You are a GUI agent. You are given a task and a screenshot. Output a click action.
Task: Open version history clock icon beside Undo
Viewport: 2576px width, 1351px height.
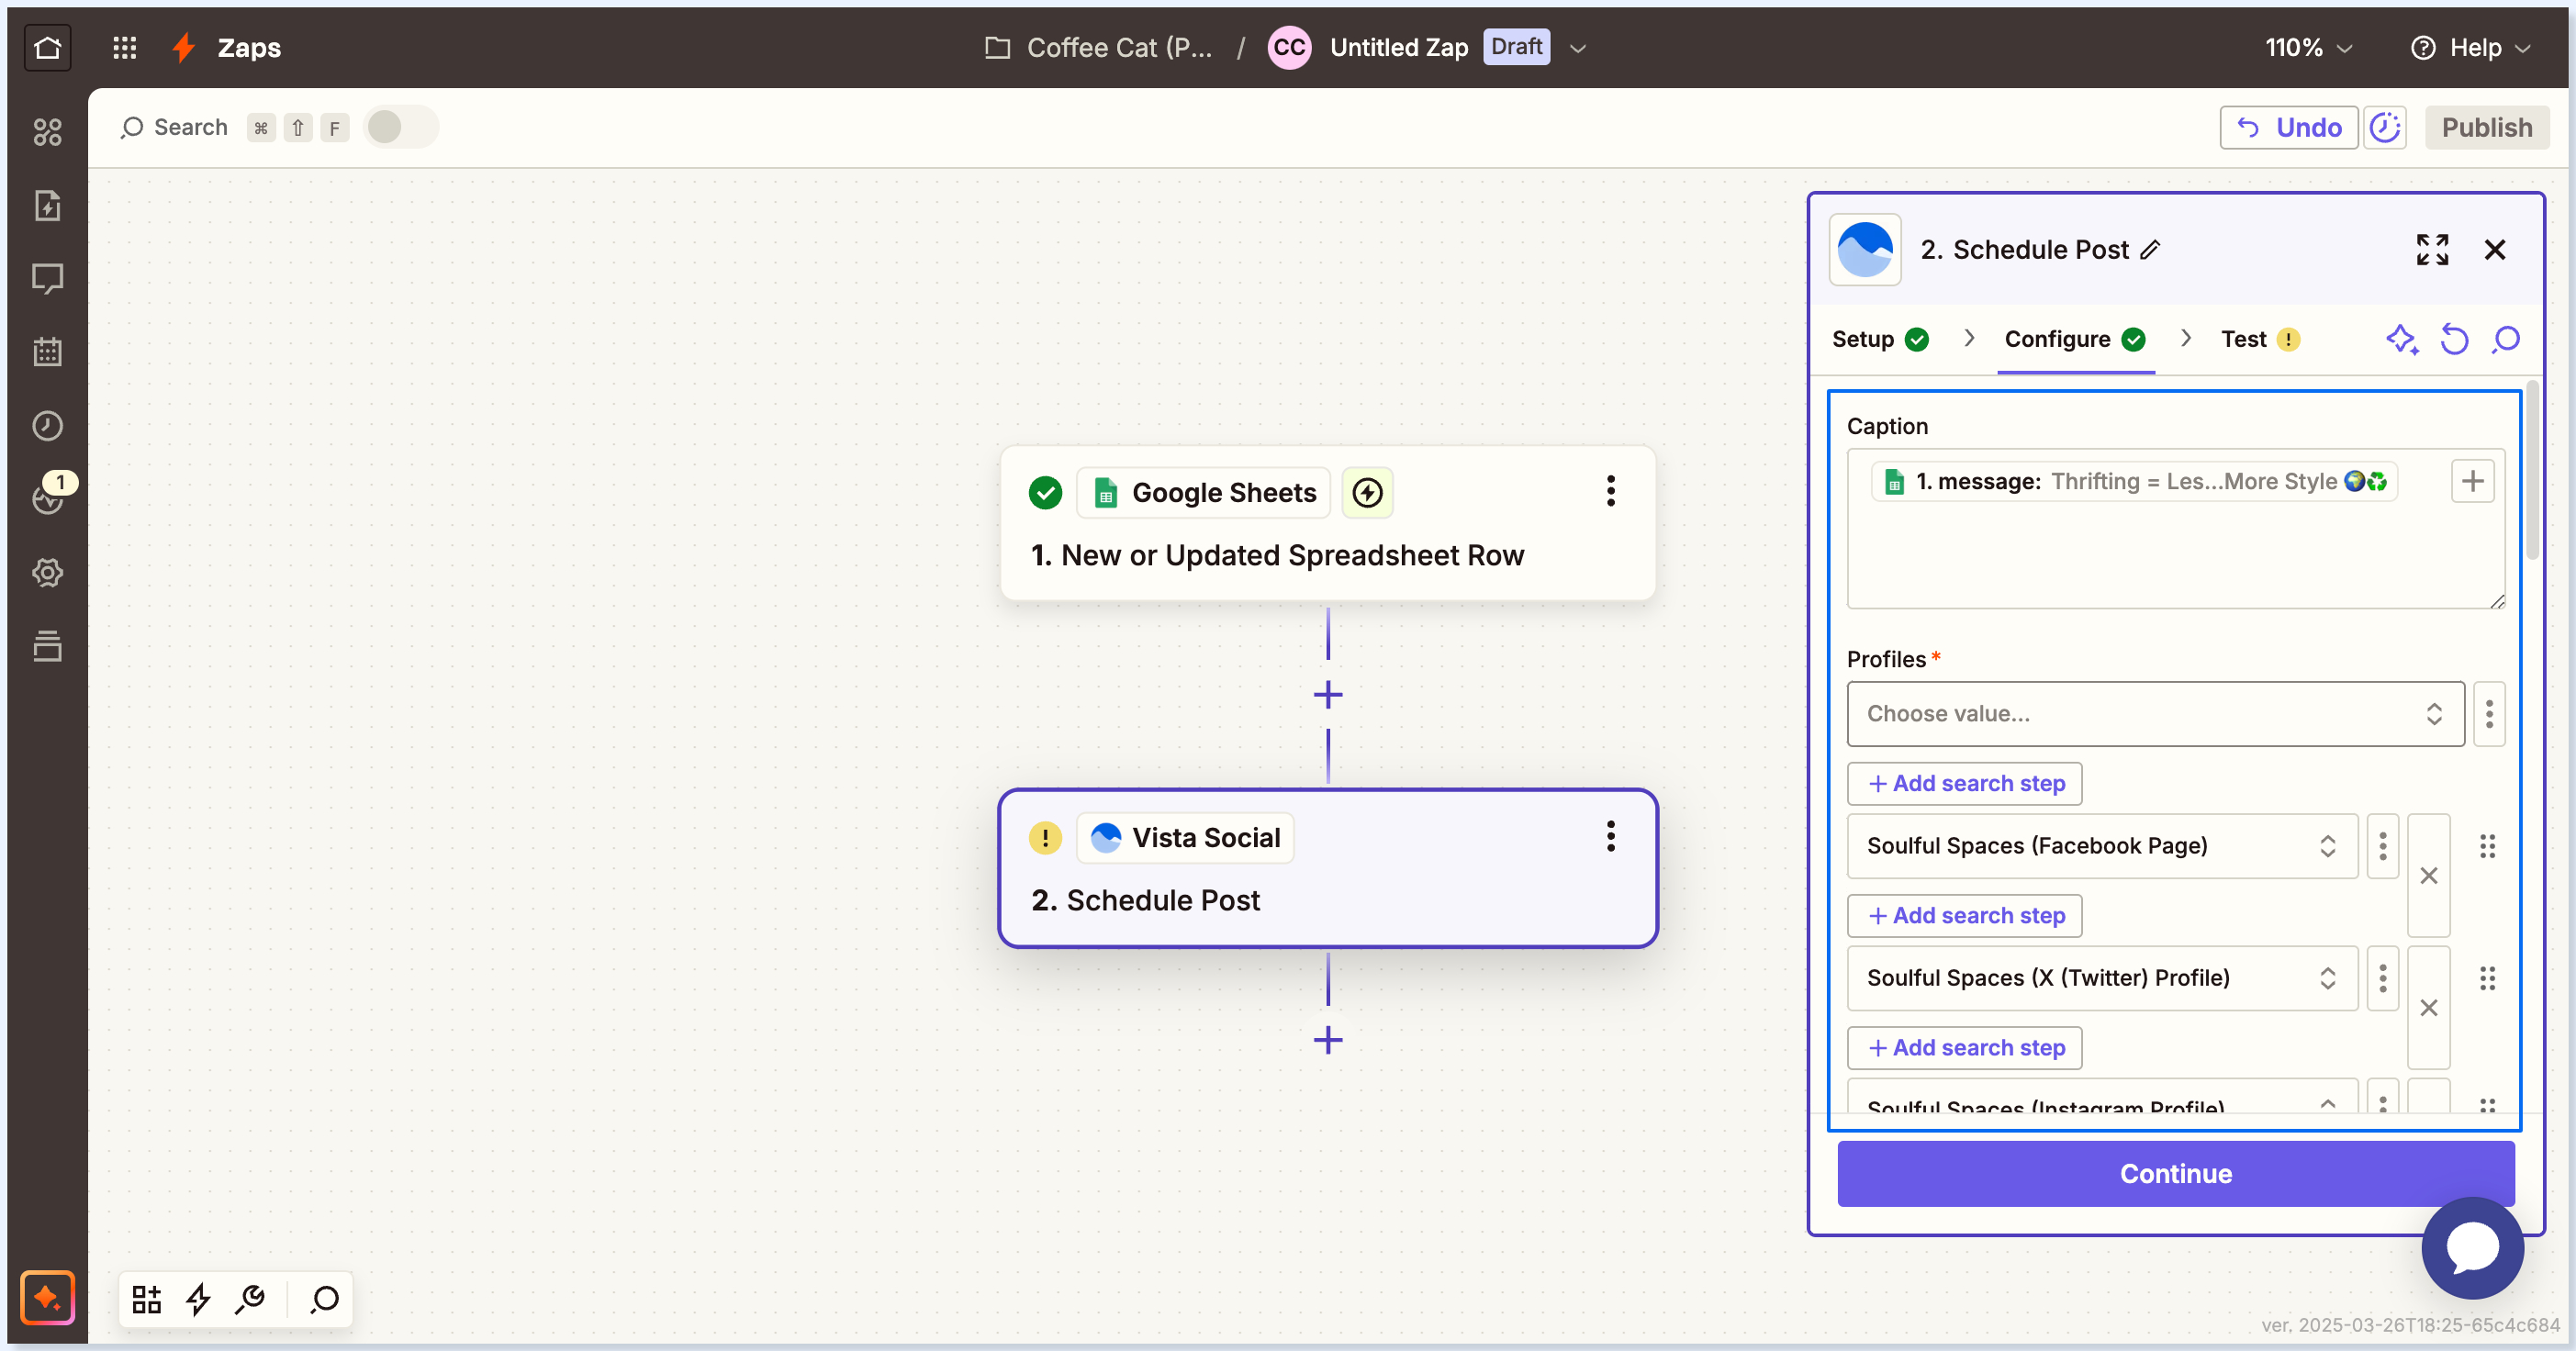tap(2385, 127)
